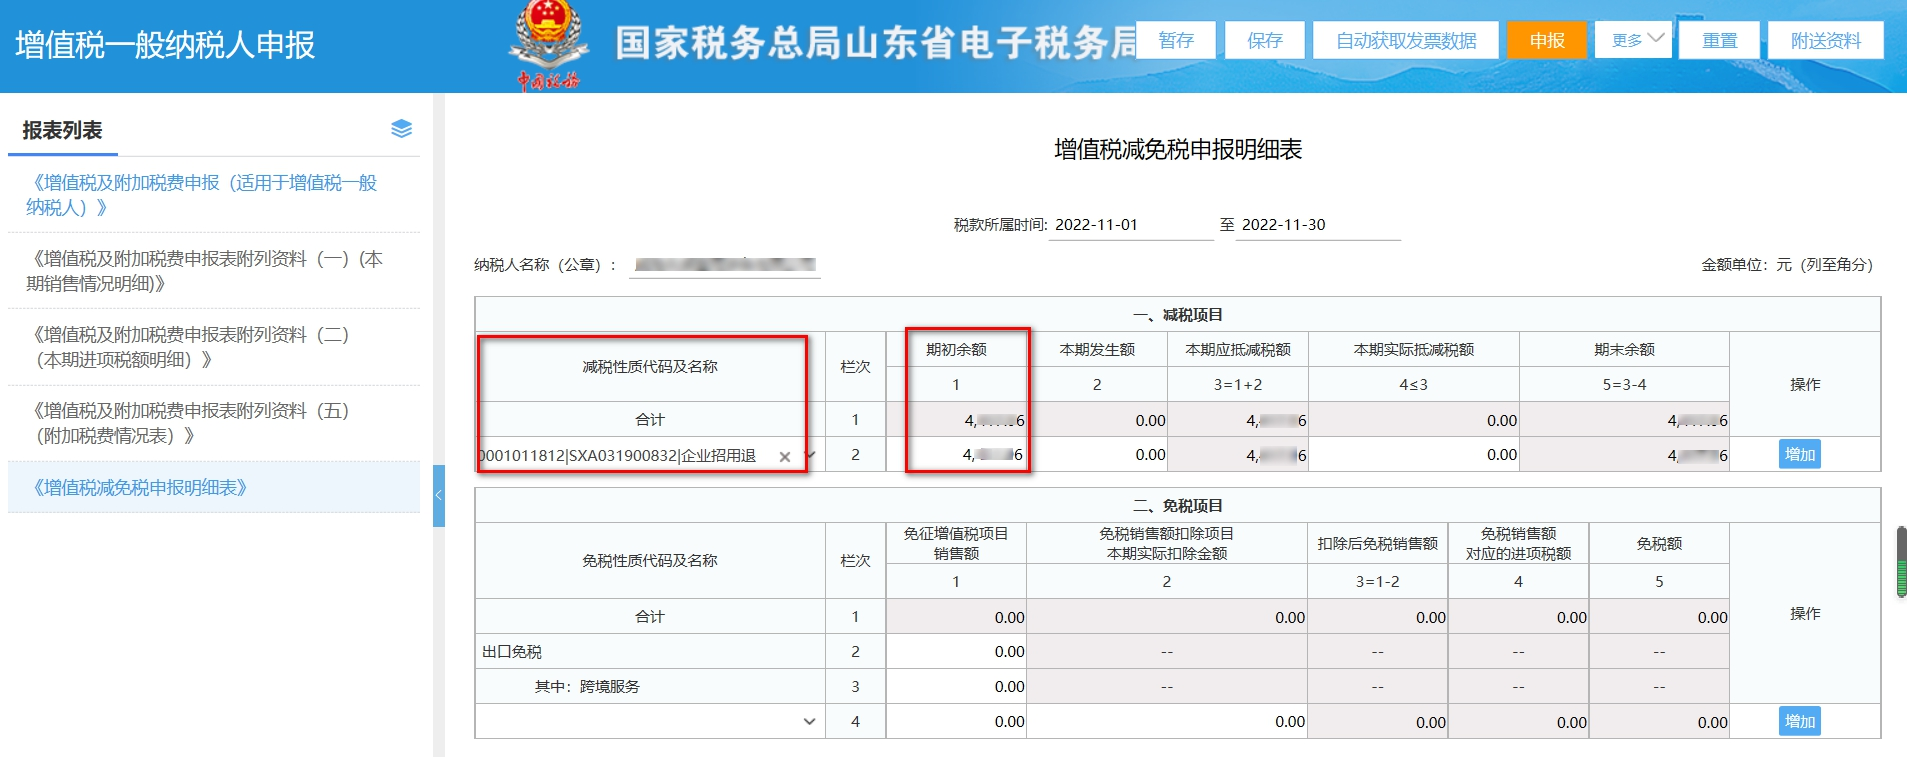Click the 重置 button

1720,40
